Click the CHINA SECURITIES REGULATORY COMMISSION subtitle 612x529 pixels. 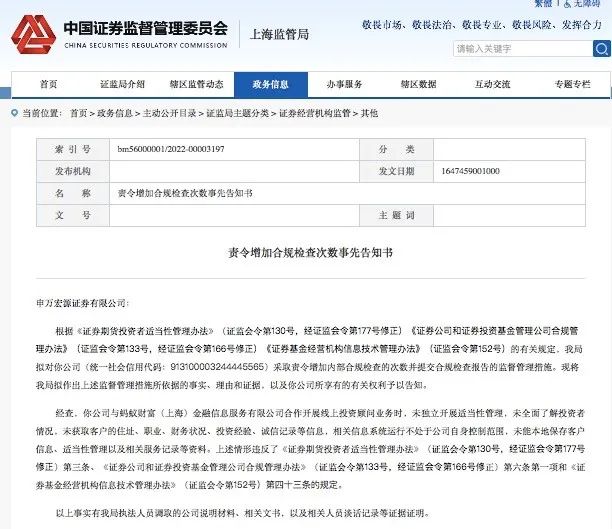click(146, 45)
